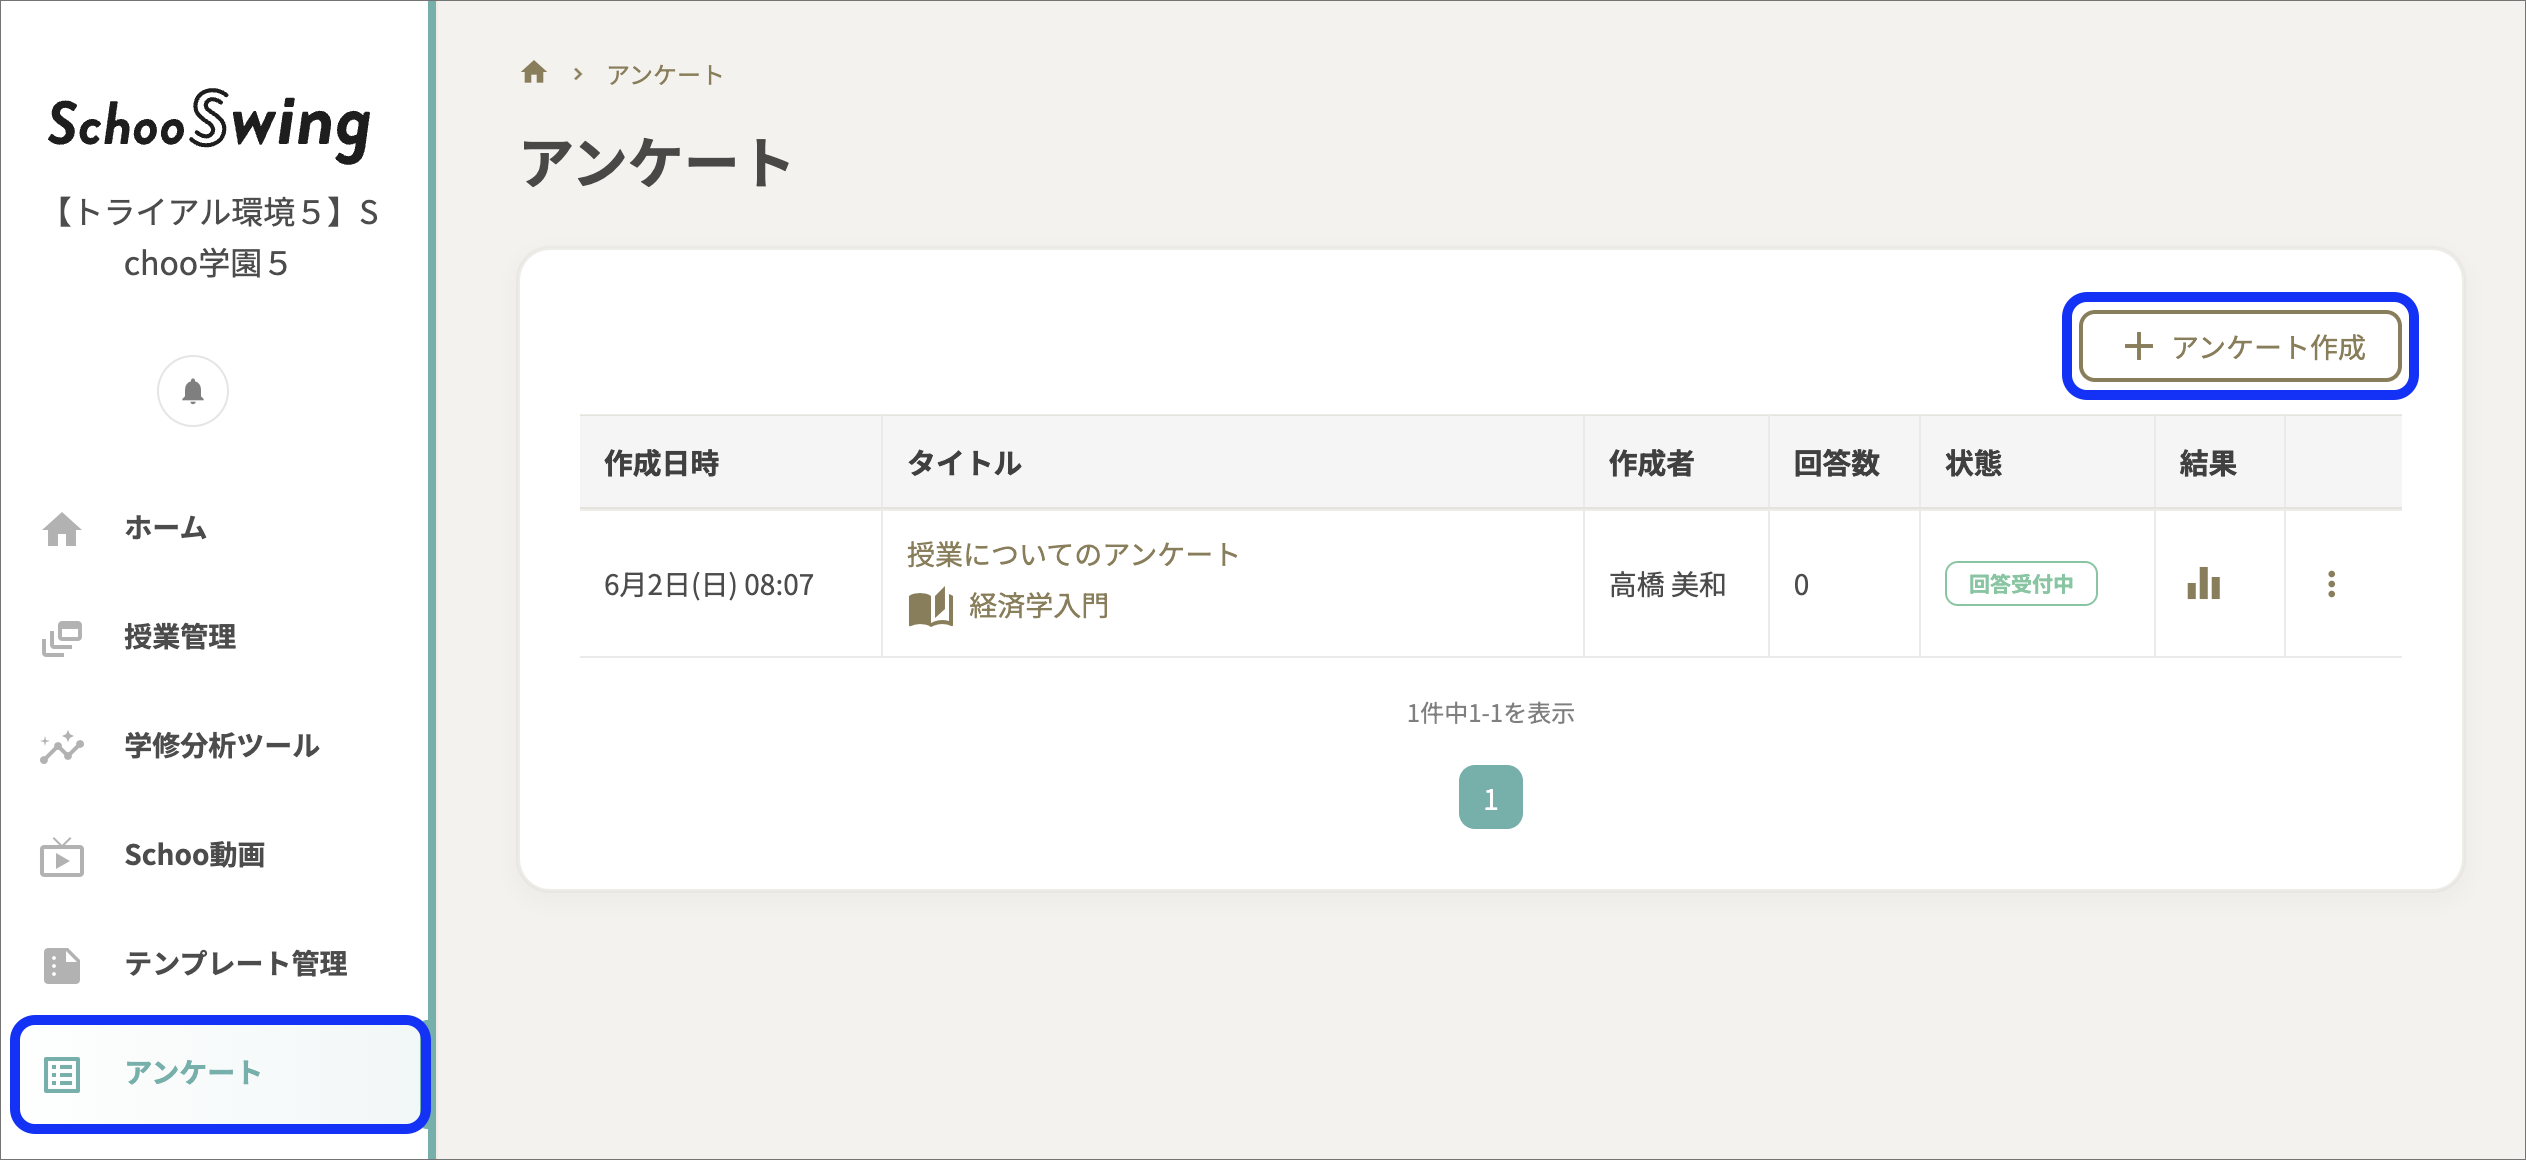Select the home icon next to ホーム
This screenshot has height=1160, width=2526.
coord(62,528)
